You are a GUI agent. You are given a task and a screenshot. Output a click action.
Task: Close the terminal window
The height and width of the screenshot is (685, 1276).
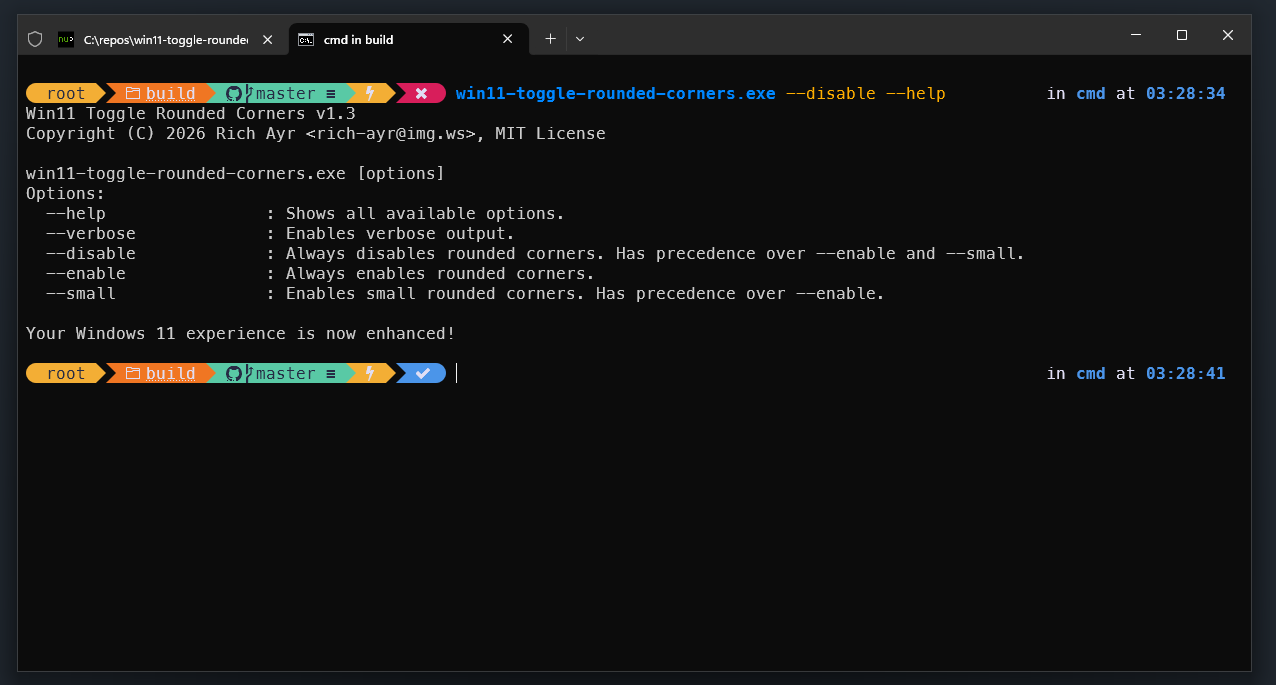tap(1228, 35)
